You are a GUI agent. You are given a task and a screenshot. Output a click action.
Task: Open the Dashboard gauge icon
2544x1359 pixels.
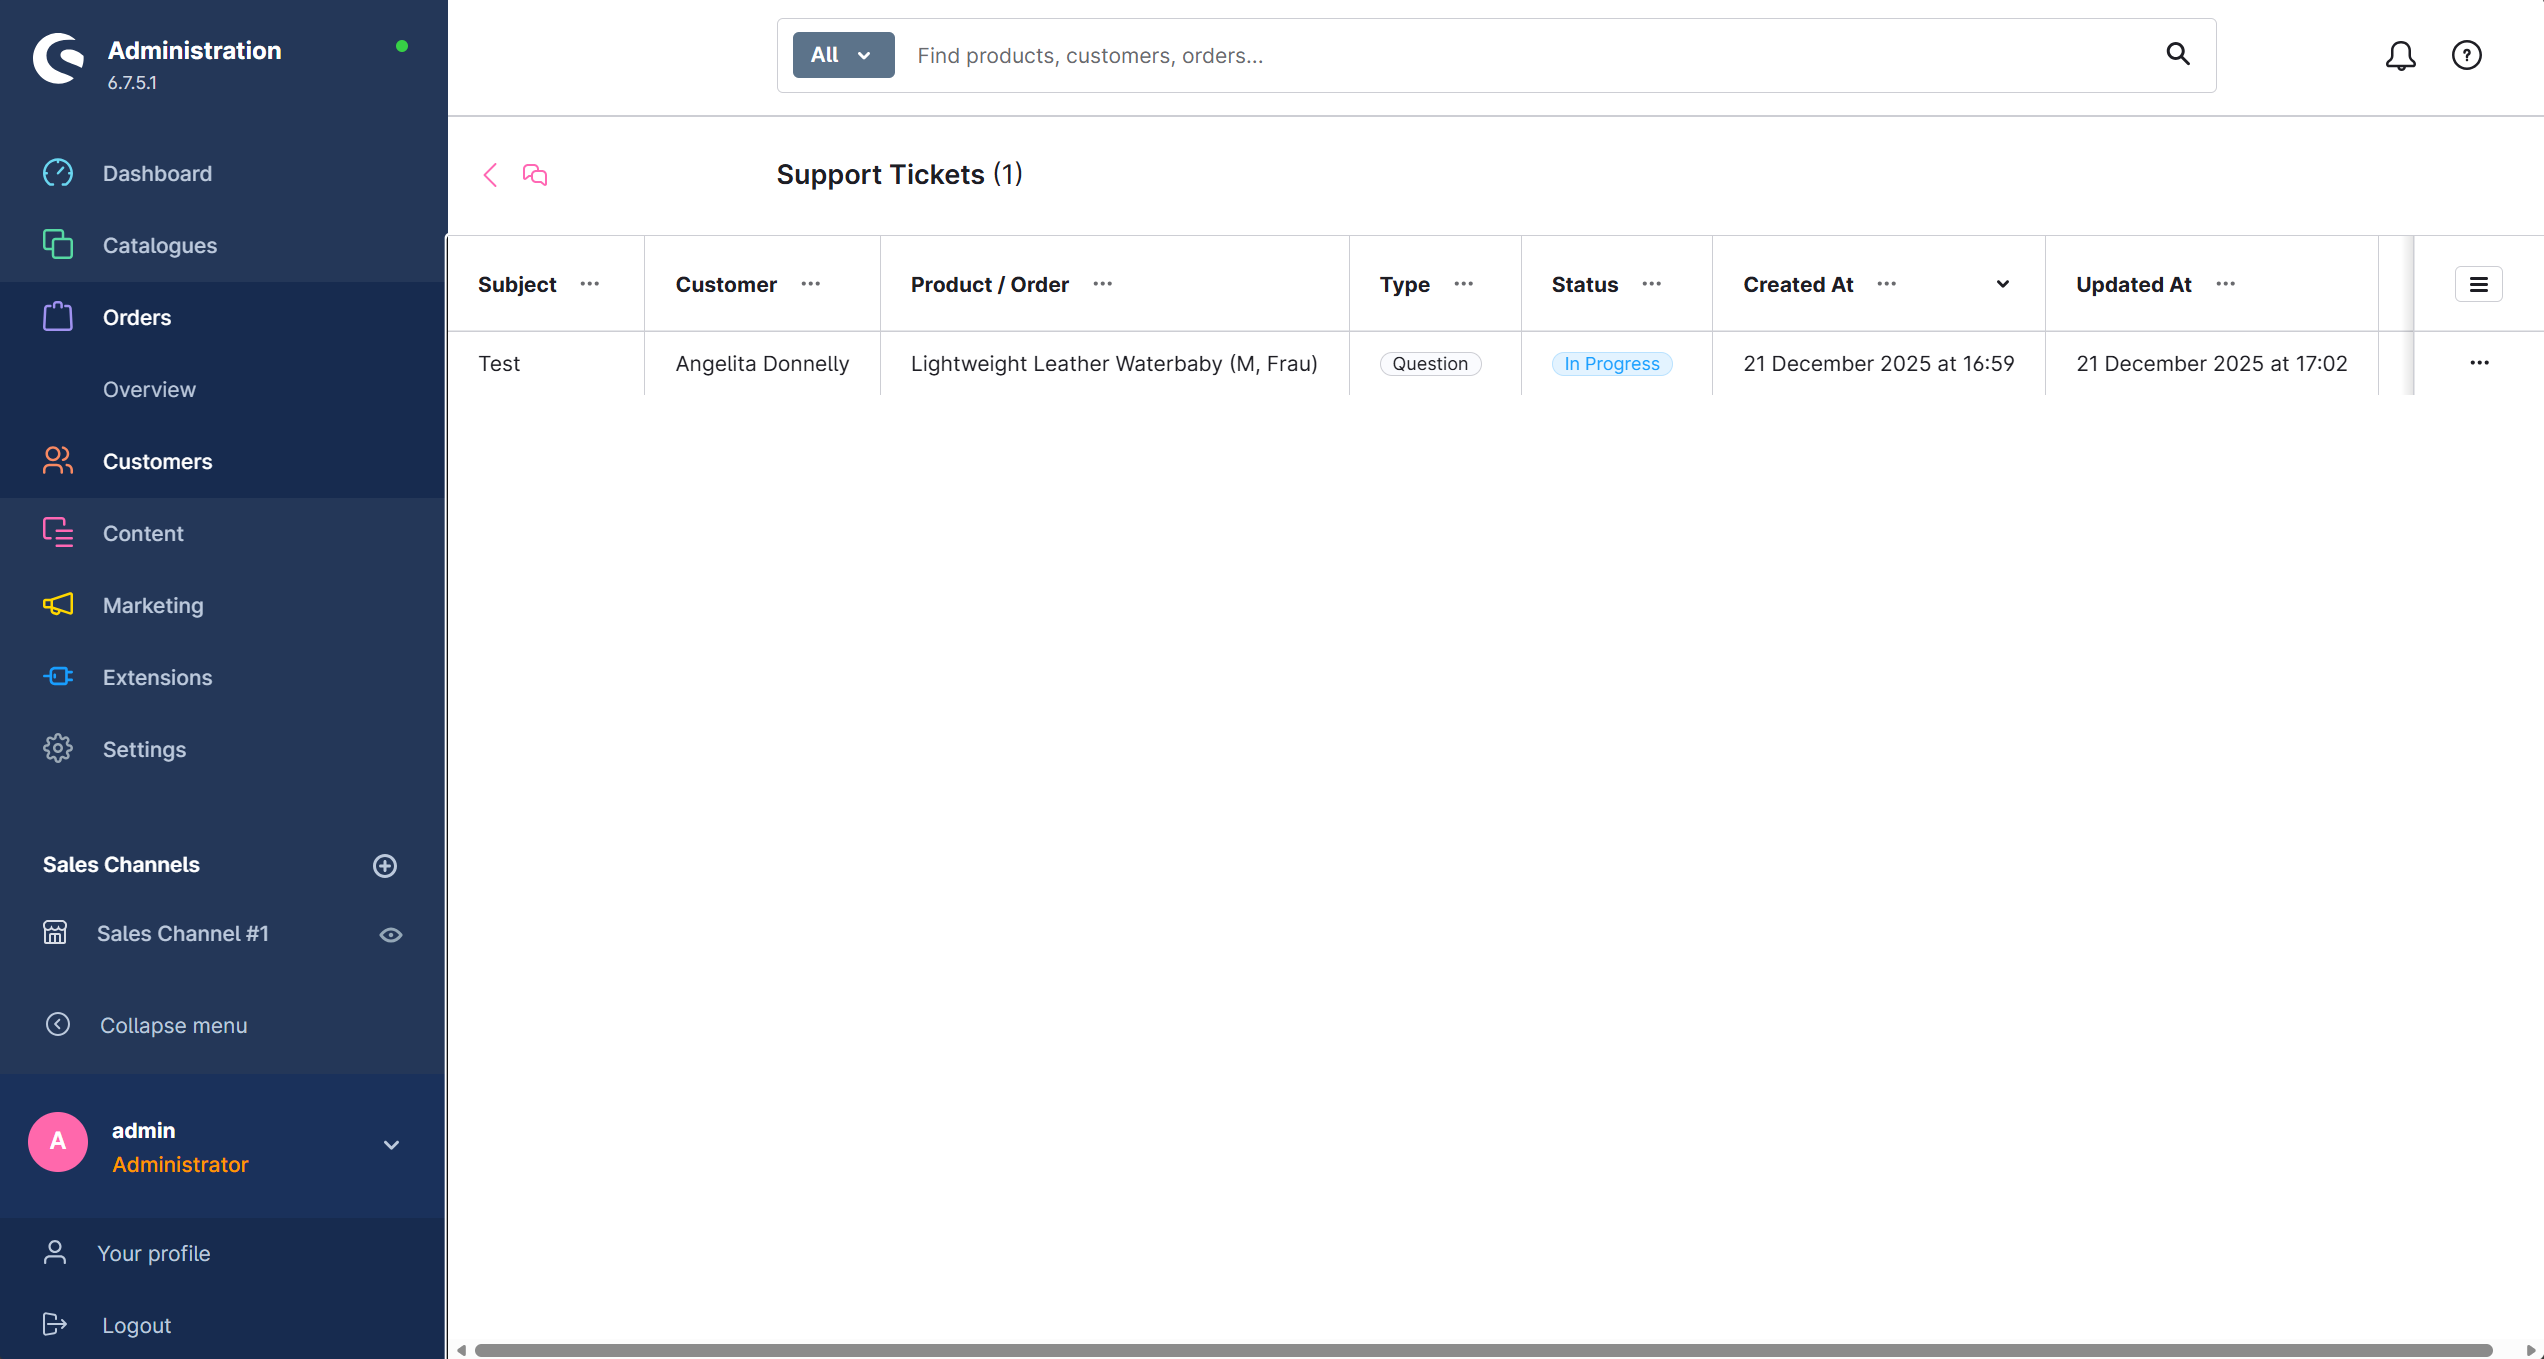58,173
